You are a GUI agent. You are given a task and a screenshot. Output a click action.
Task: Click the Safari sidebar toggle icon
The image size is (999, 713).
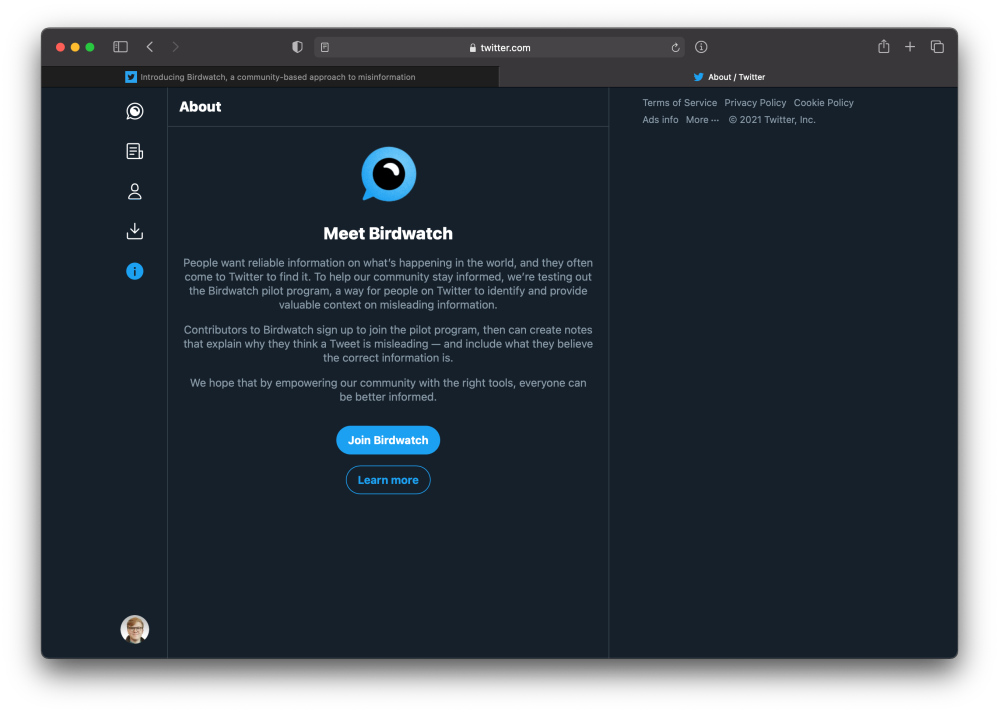pyautogui.click(x=120, y=47)
